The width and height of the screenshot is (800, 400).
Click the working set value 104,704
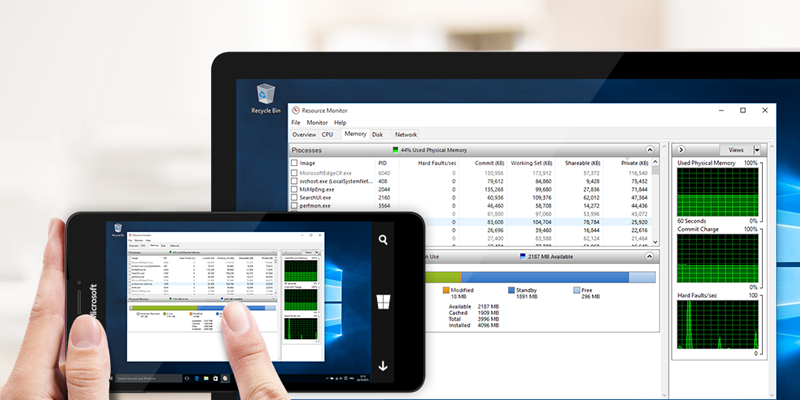(541, 222)
